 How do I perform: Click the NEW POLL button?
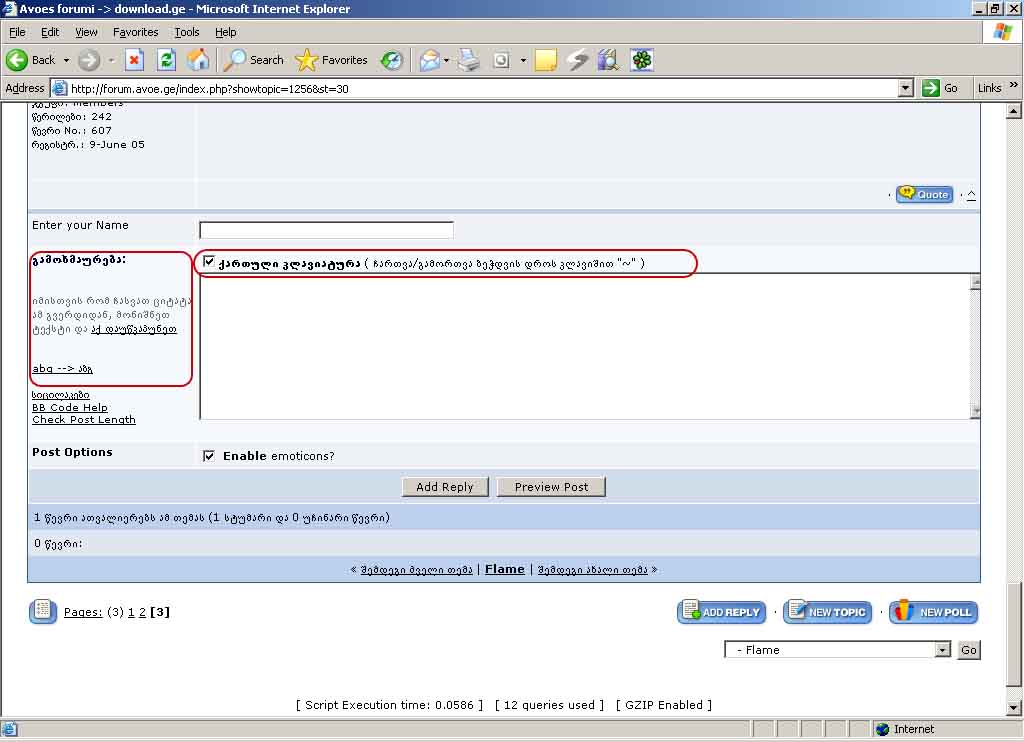coord(933,611)
